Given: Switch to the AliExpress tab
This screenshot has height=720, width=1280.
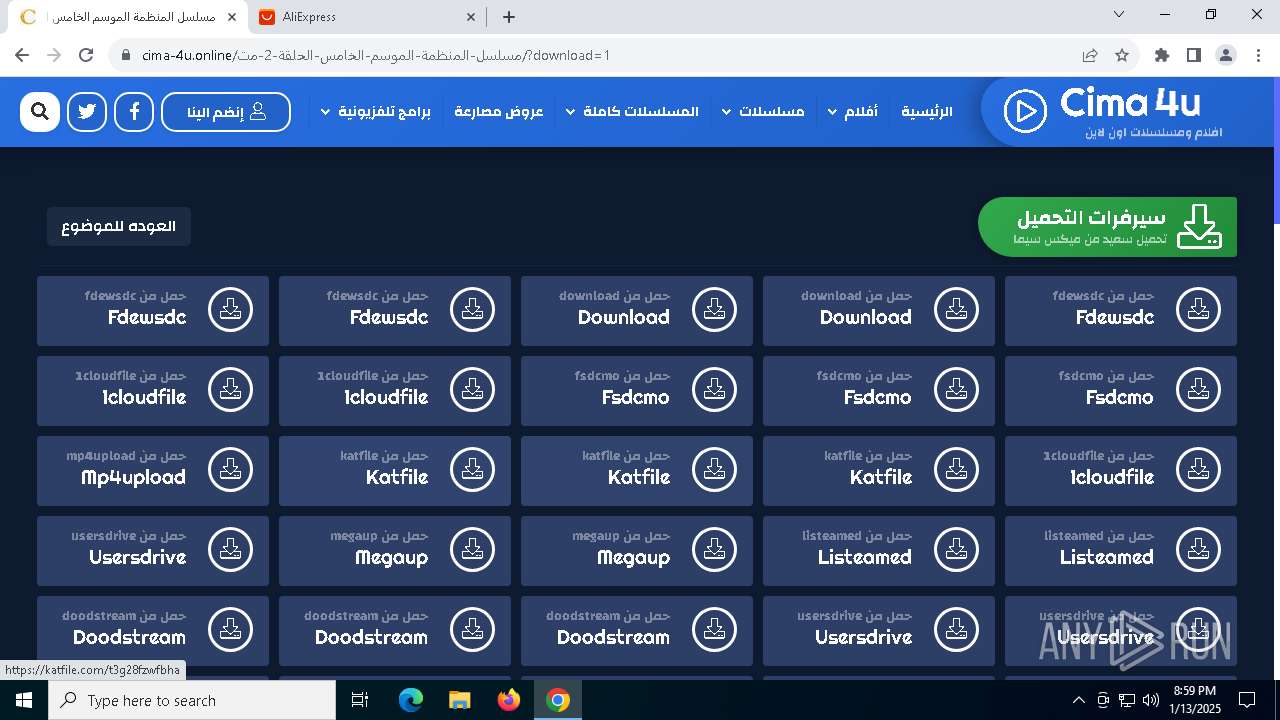Looking at the screenshot, I should coord(366,16).
